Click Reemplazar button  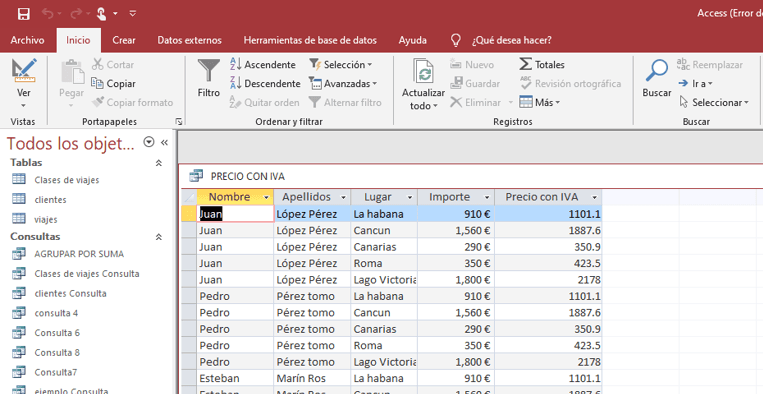point(710,64)
